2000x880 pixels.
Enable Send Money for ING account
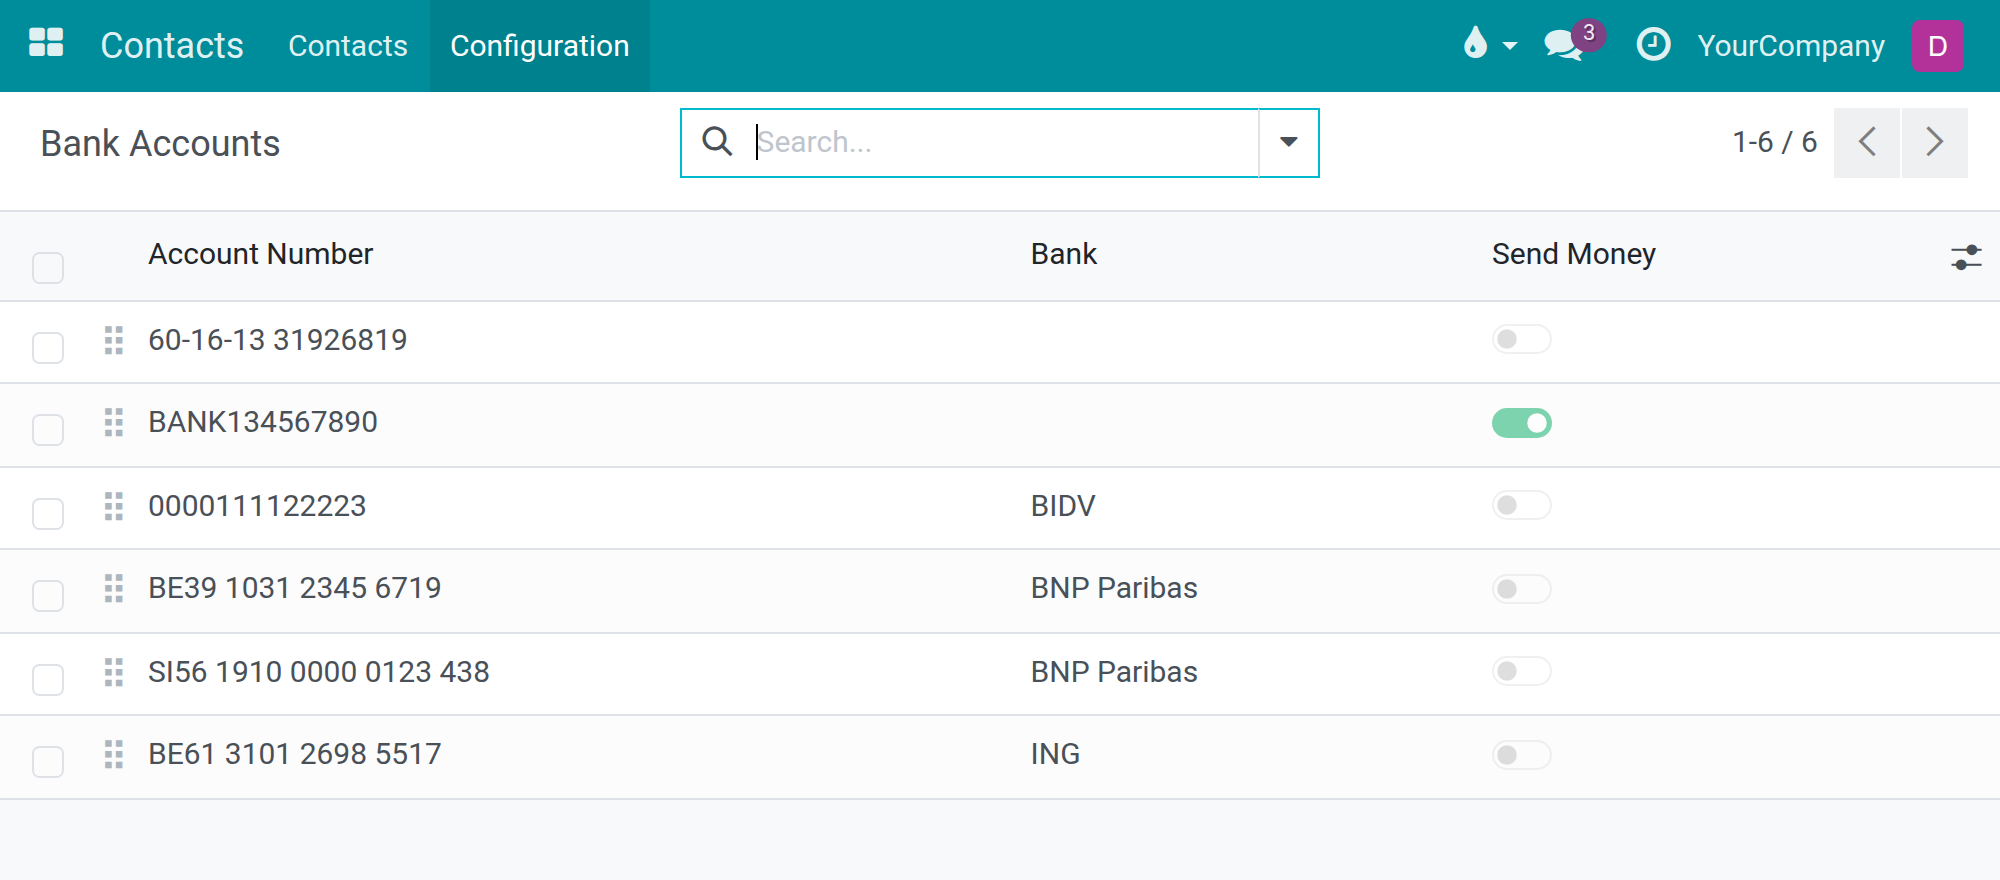1522,755
